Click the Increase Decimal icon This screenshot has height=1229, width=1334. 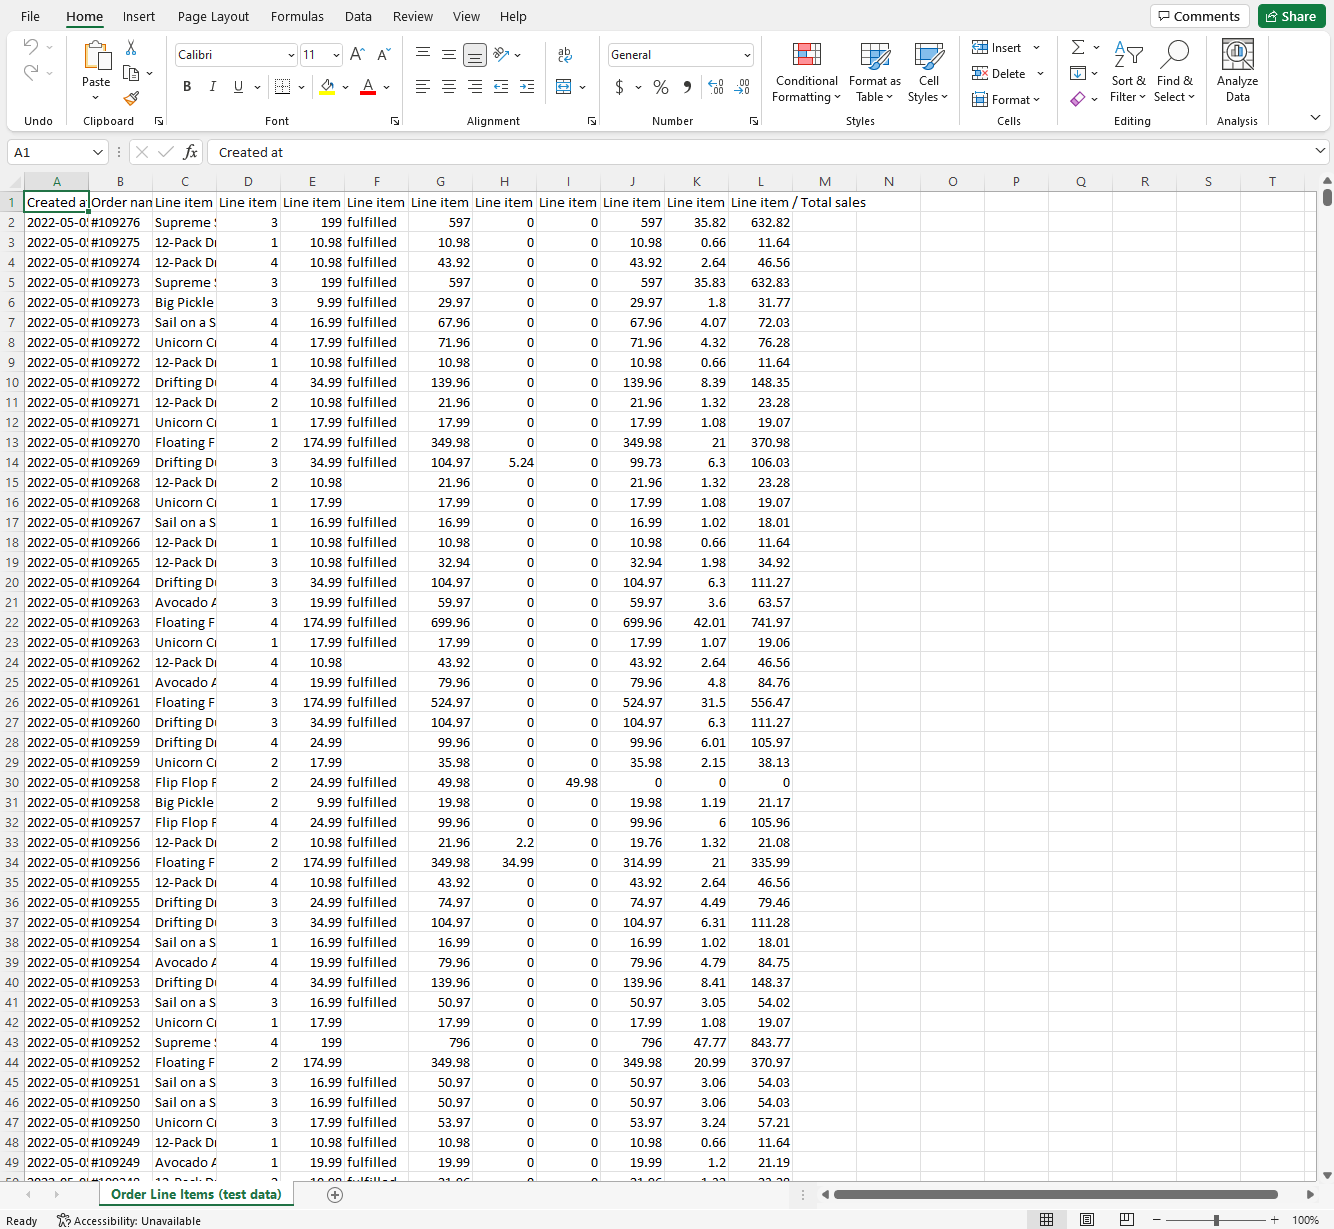point(715,88)
